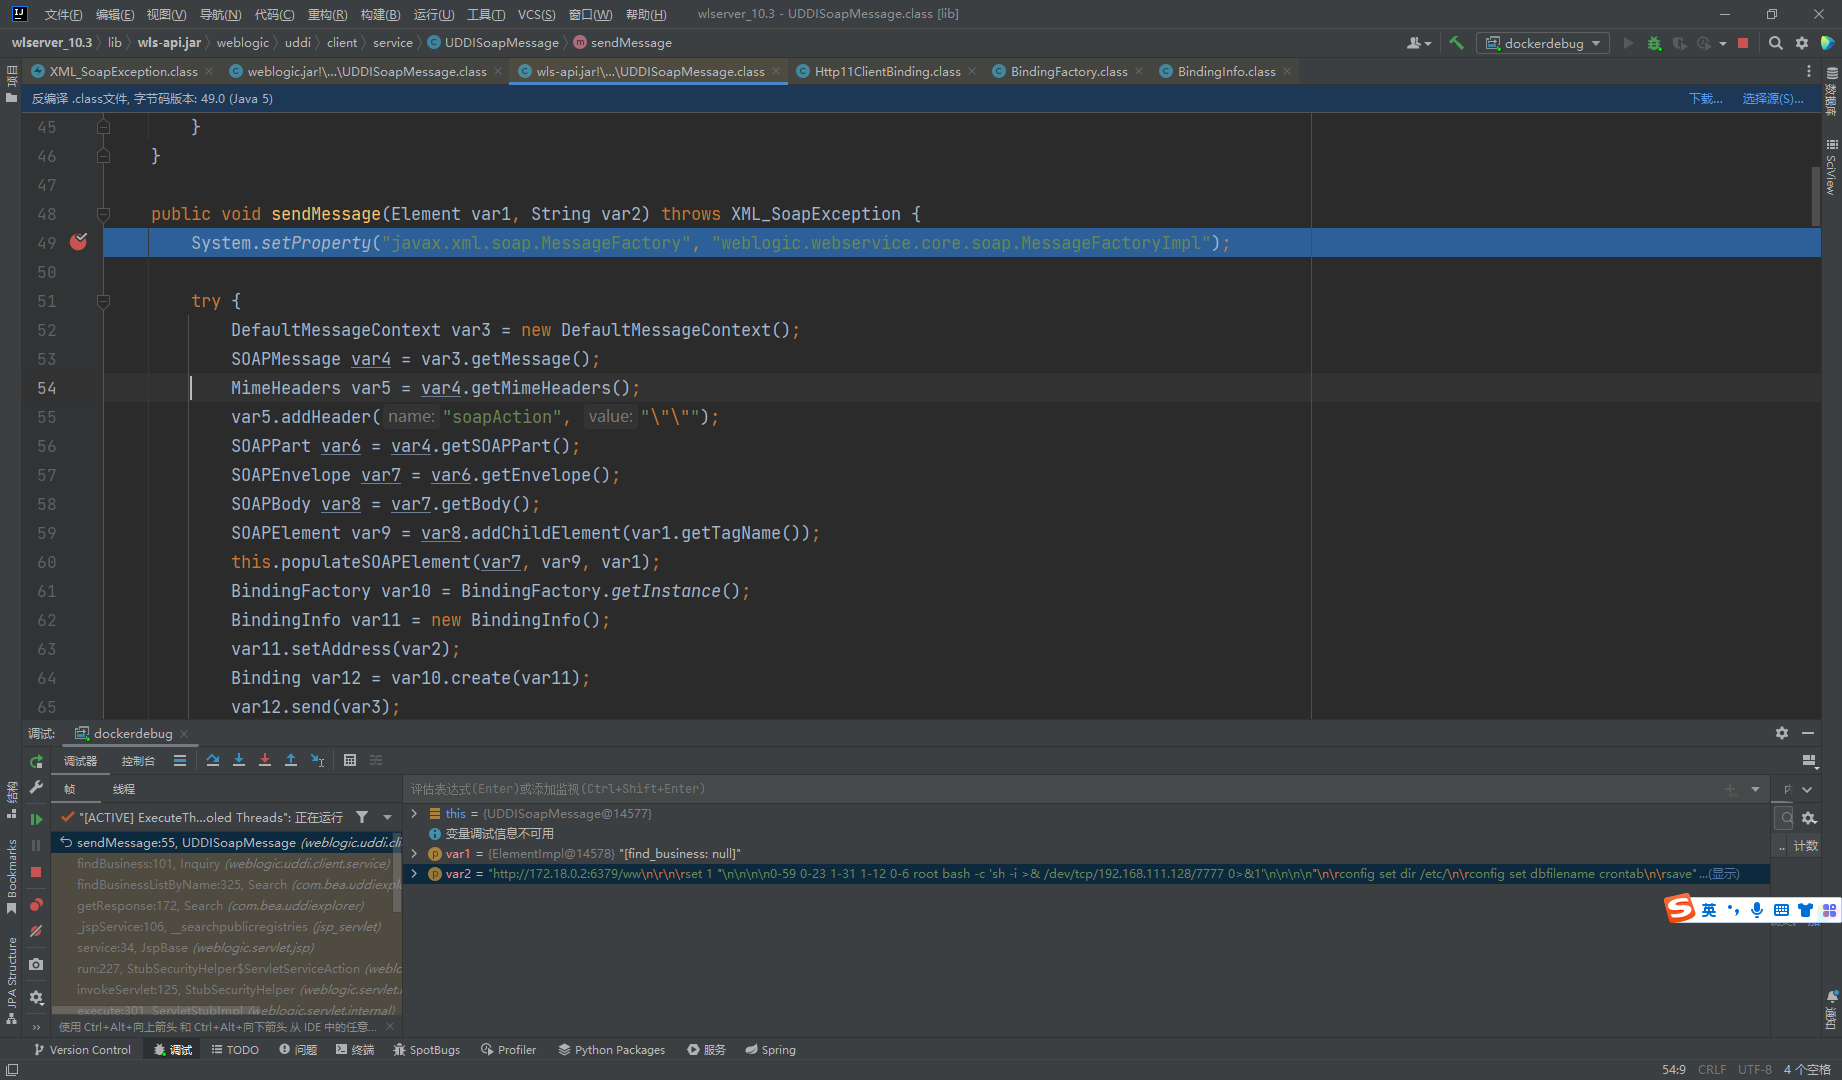Open expression history dropdown in evaluate field
The width and height of the screenshot is (1842, 1080).
coord(1755,789)
